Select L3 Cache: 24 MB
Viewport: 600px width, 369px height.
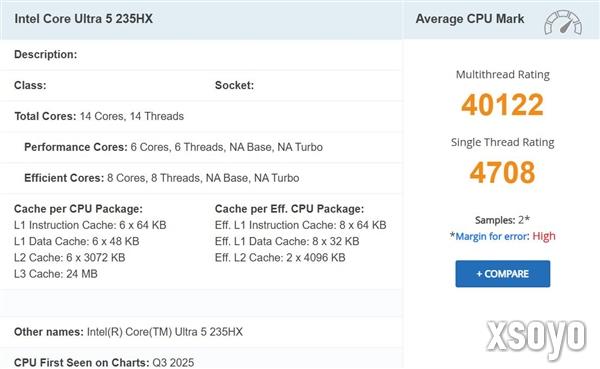pyautogui.click(x=56, y=274)
